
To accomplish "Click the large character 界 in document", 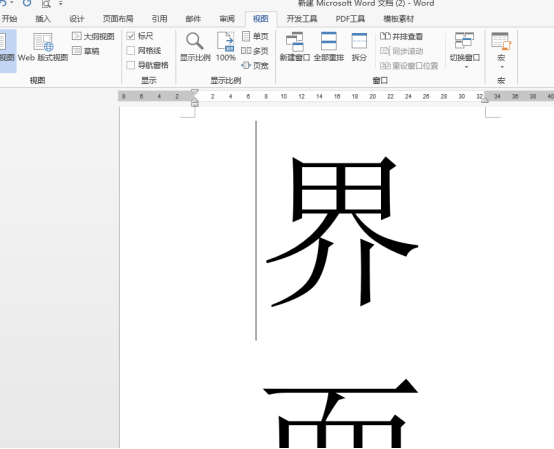I will (x=342, y=231).
